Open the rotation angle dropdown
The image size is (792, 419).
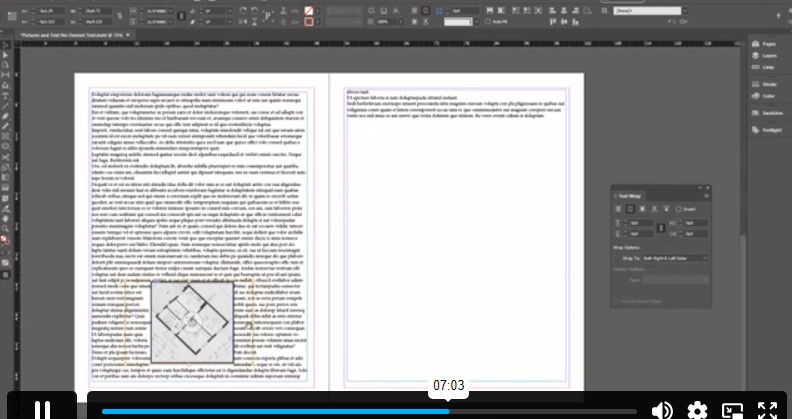[231, 11]
